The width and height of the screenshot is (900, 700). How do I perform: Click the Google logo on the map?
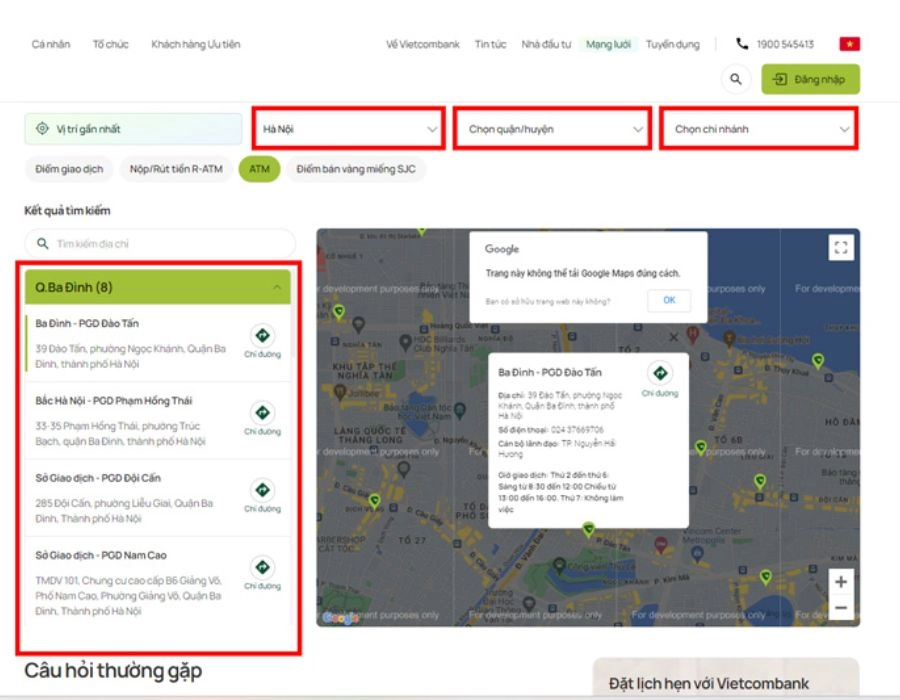(x=339, y=617)
